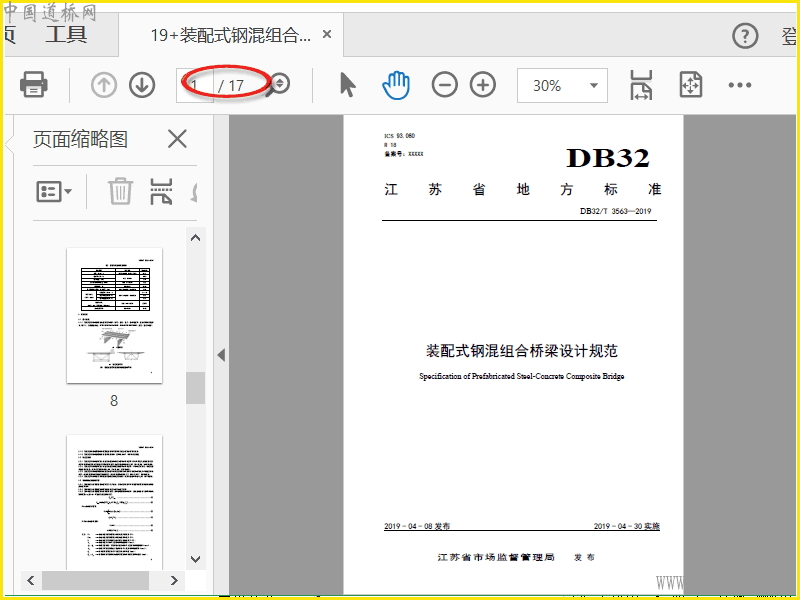Click the 江苏省市场监督管理局 publisher text
Image resolution: width=800 pixels, height=600 pixels.
click(496, 557)
